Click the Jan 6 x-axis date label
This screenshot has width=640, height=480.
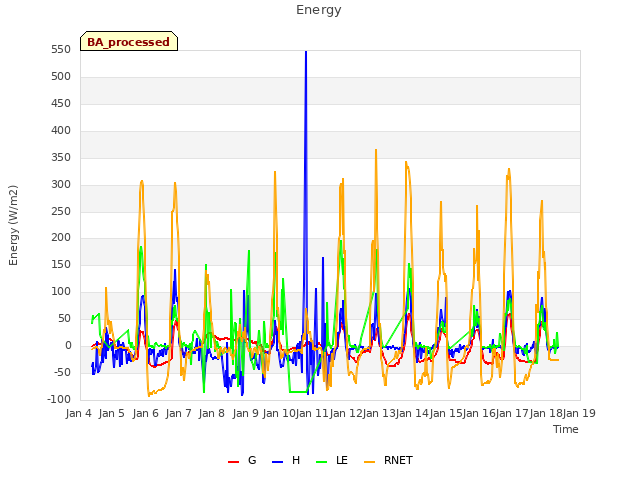tap(146, 413)
